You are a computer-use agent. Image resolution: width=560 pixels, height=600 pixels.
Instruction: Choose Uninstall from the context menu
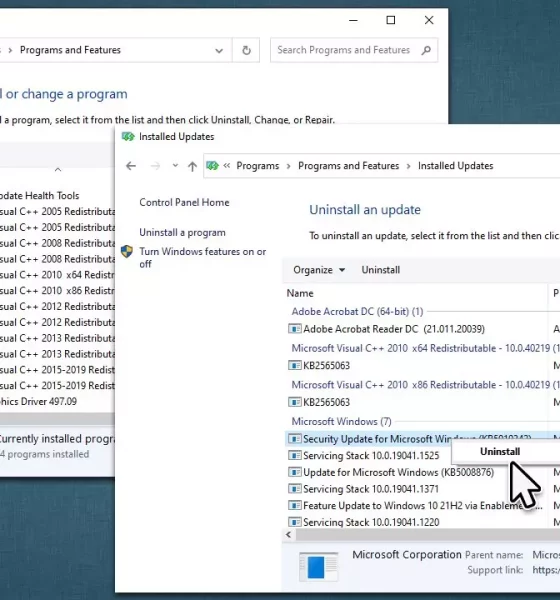500,452
